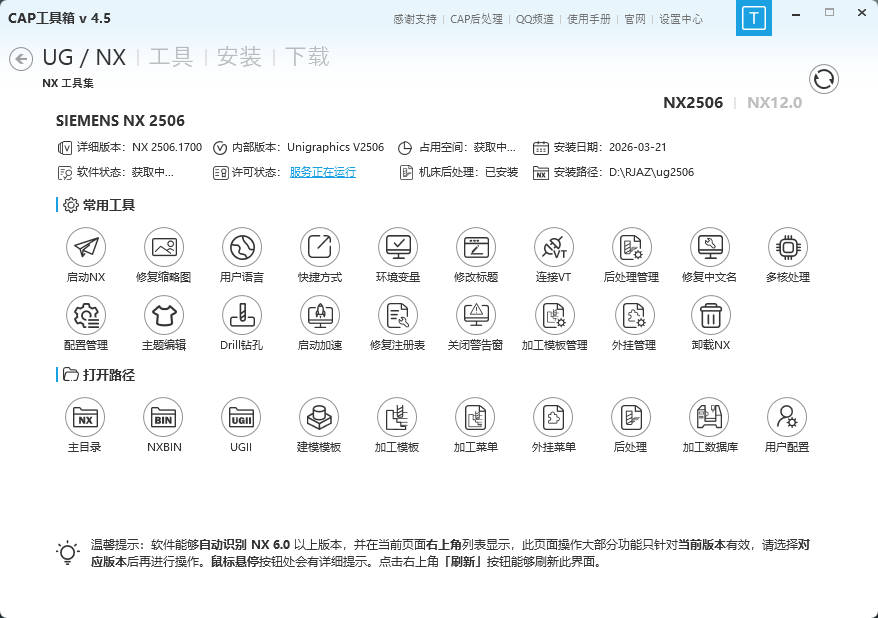Click the 服务正在运行 license status link
Viewport: 878px width, 618px height.
(323, 172)
